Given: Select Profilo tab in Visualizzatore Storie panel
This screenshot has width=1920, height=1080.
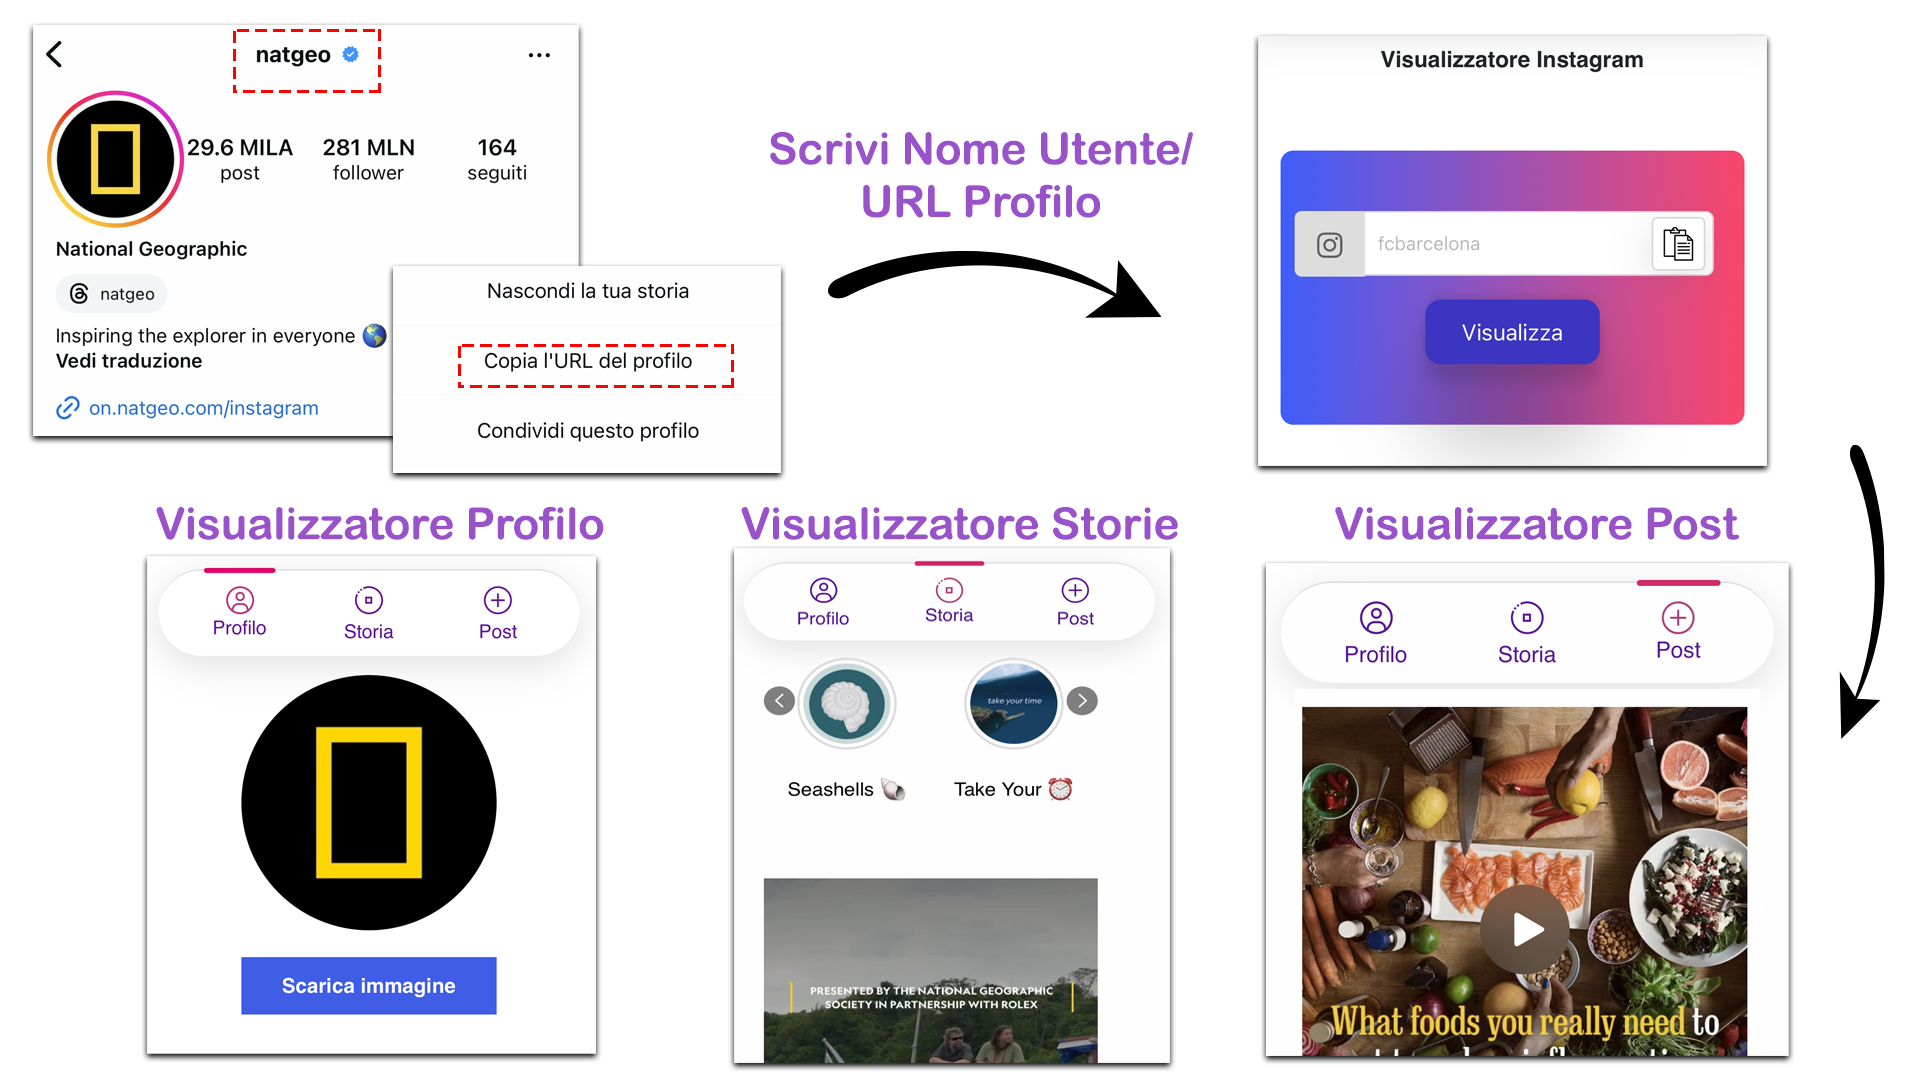Looking at the screenshot, I should tap(823, 603).
